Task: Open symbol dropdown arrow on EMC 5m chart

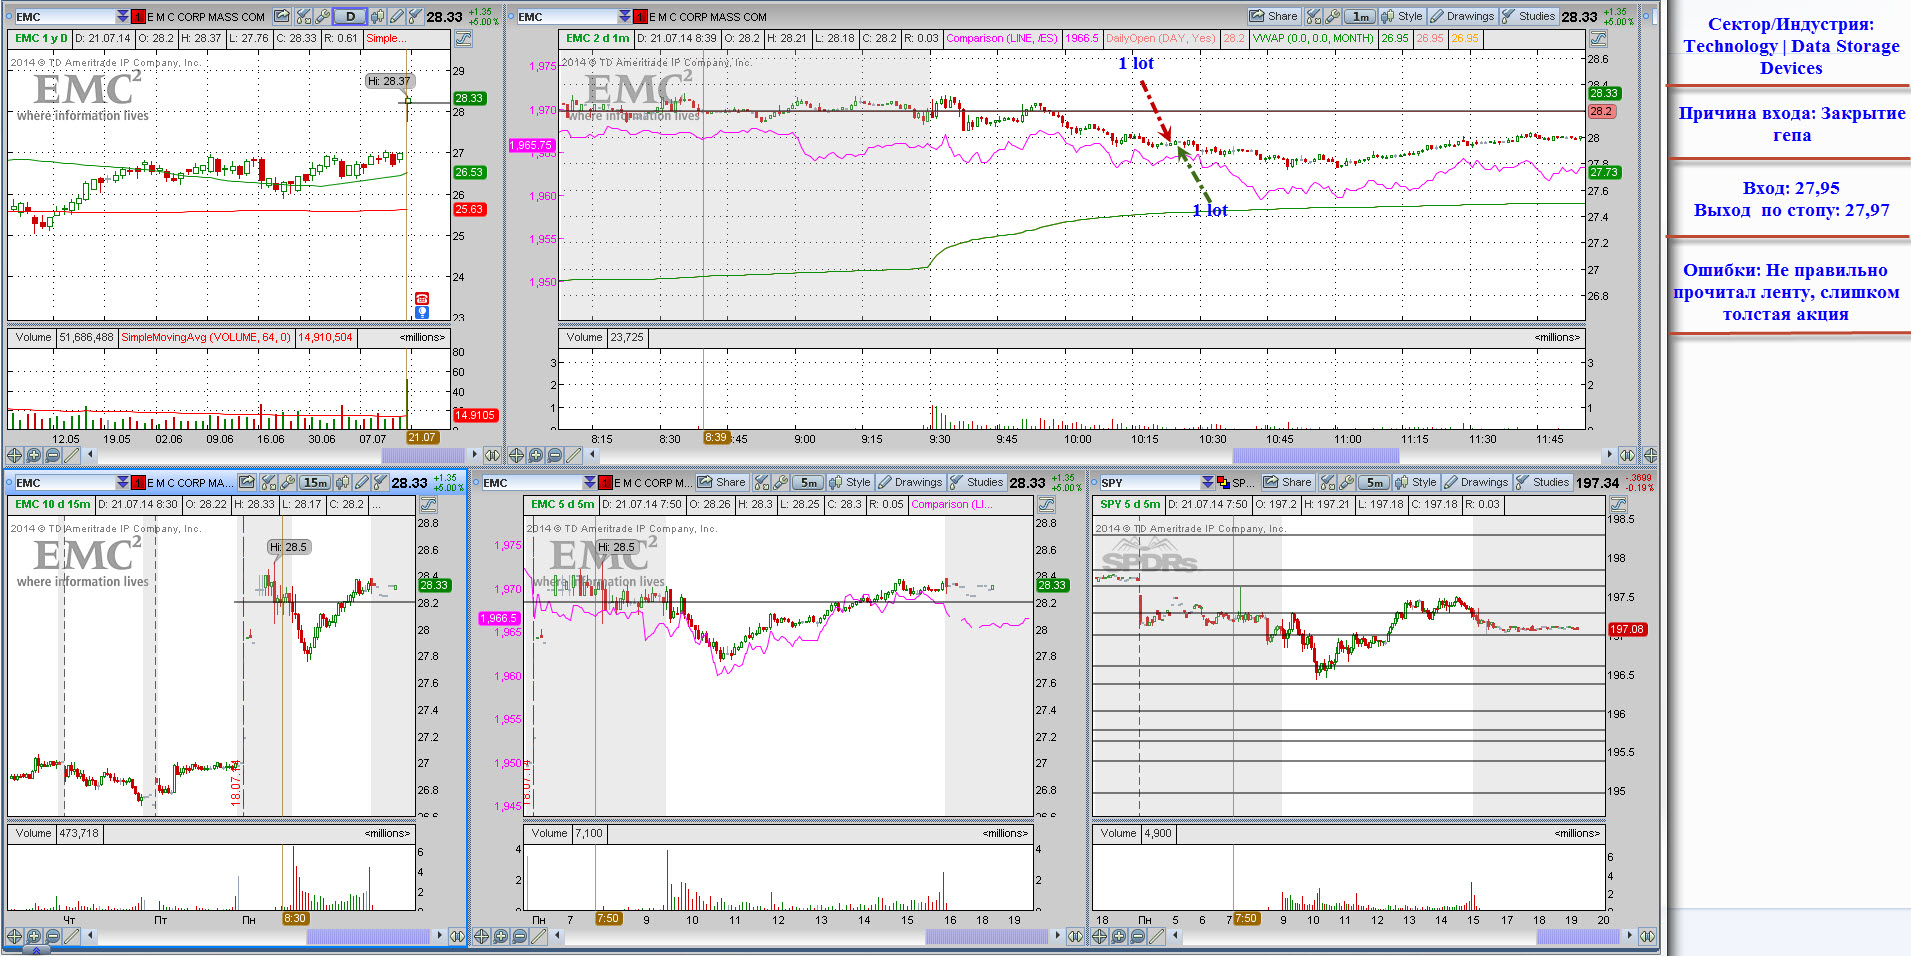Action: click(x=590, y=482)
